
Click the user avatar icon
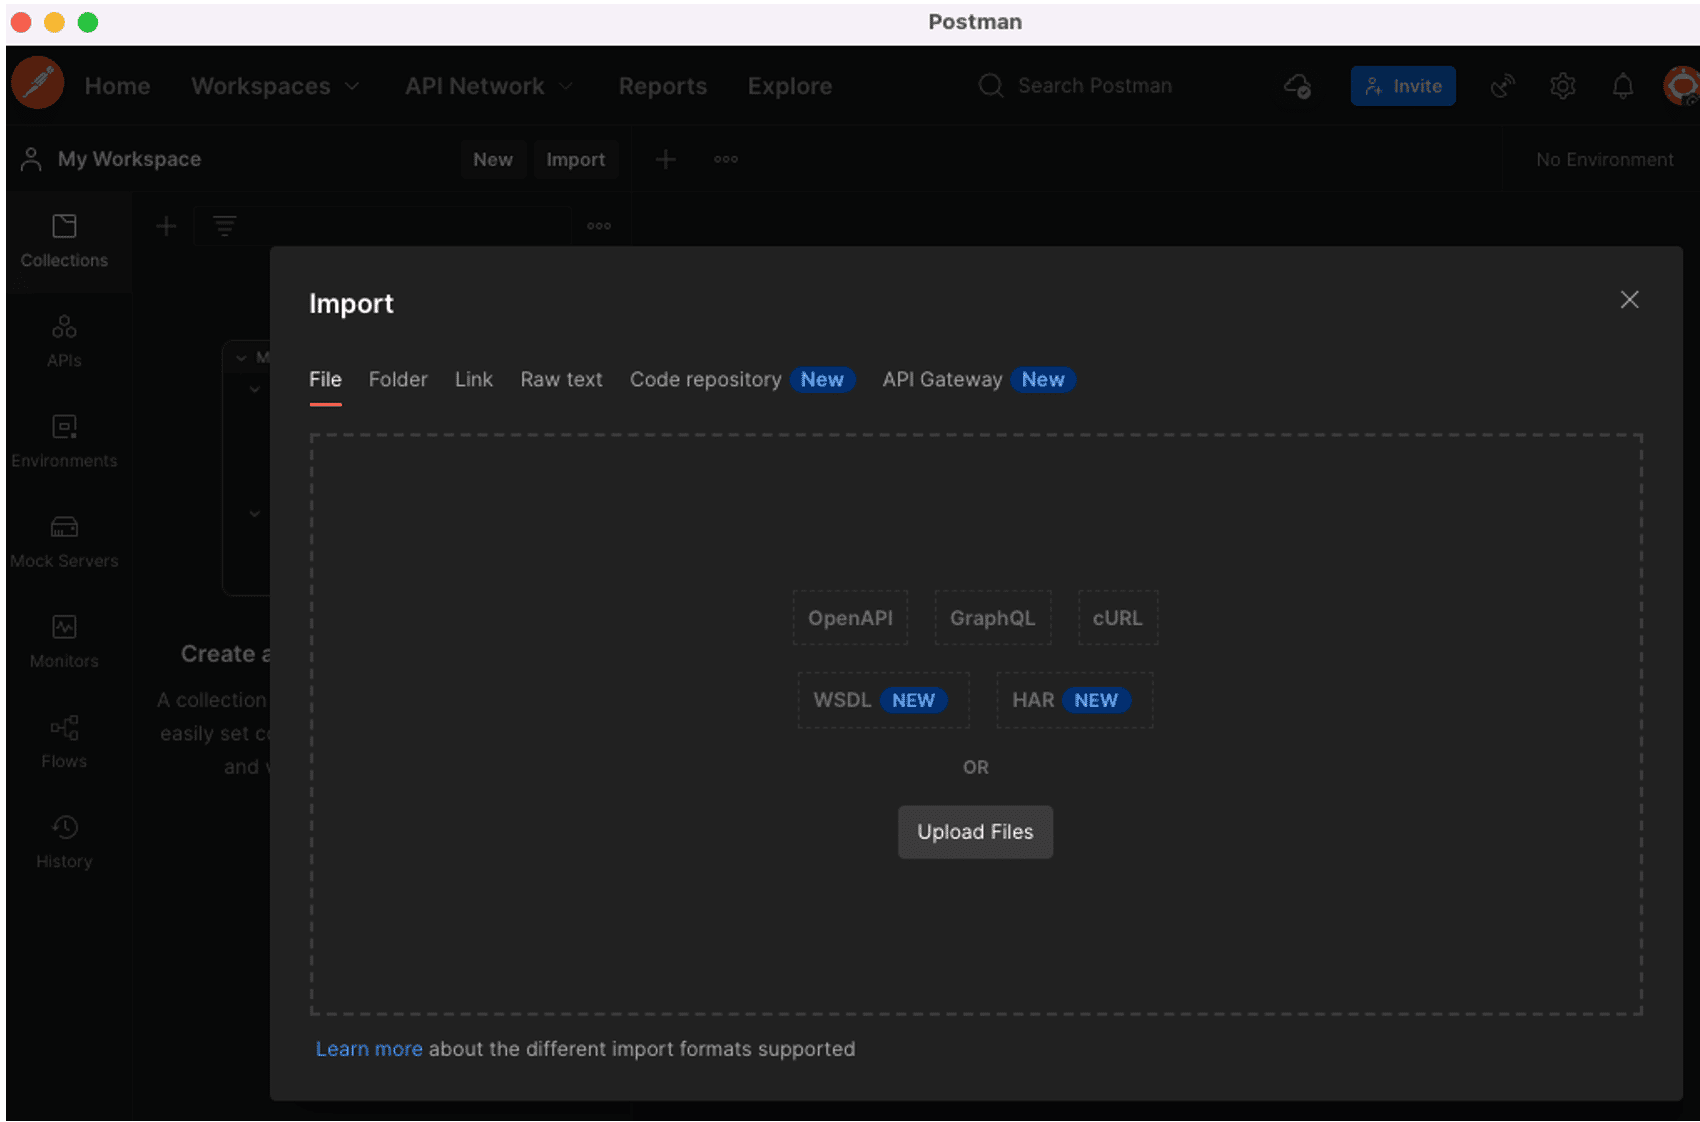(x=1681, y=86)
